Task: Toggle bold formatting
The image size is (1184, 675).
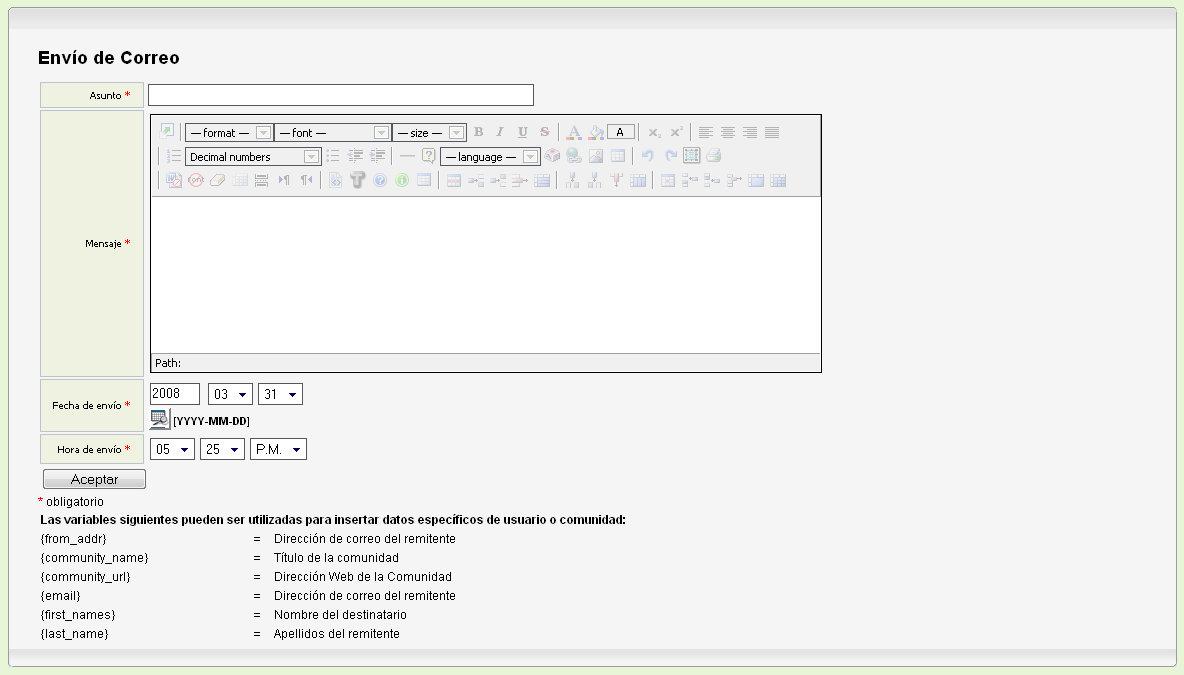Action: (479, 132)
